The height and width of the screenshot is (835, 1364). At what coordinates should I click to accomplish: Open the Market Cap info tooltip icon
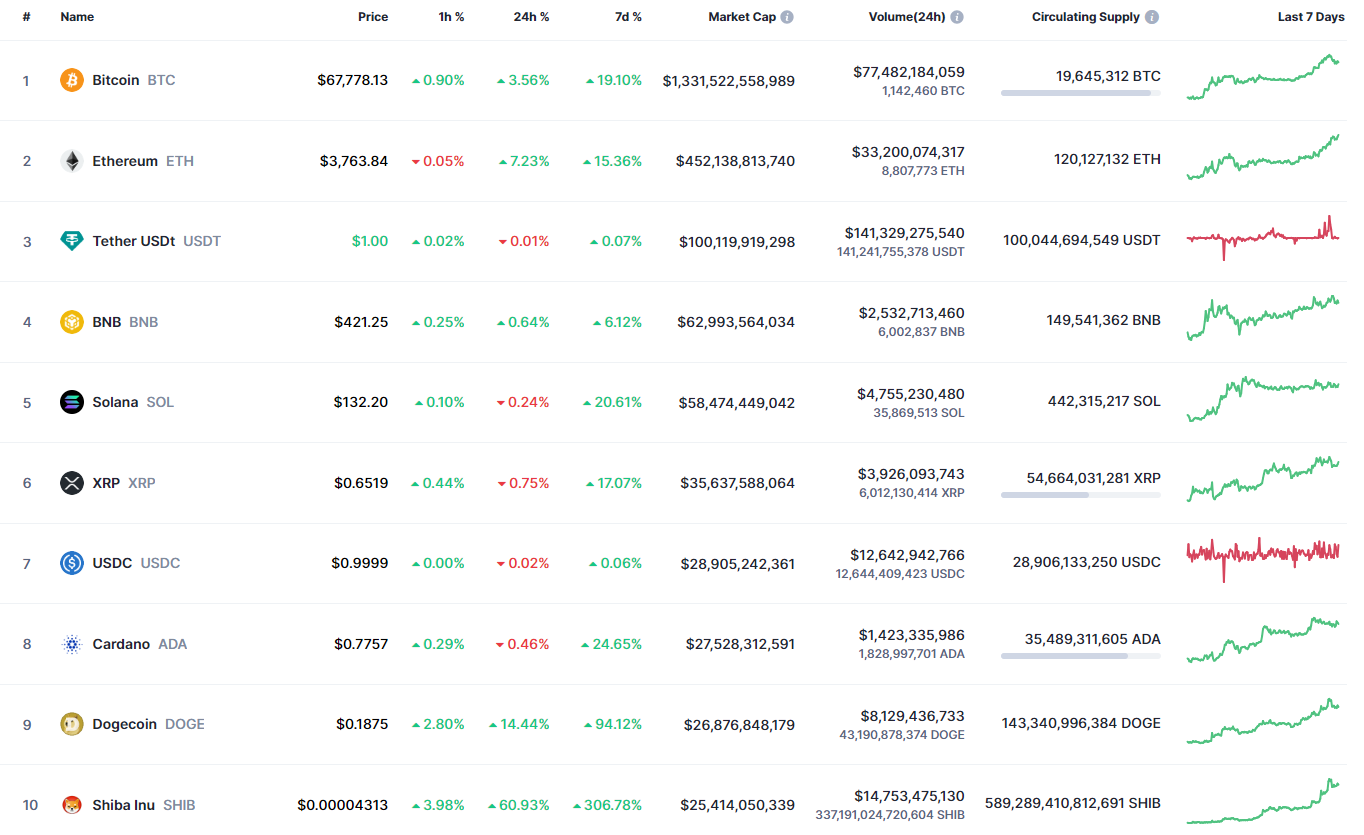[x=787, y=17]
